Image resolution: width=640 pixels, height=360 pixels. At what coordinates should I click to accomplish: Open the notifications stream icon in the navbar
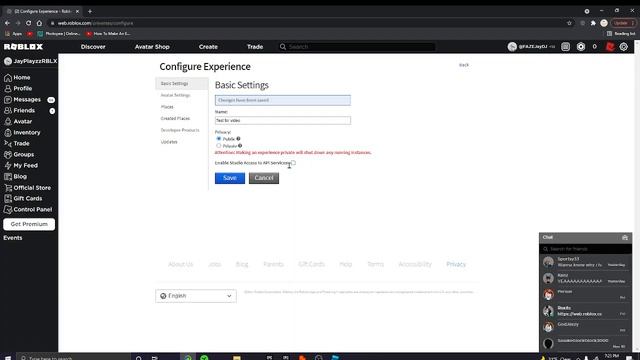pos(565,47)
